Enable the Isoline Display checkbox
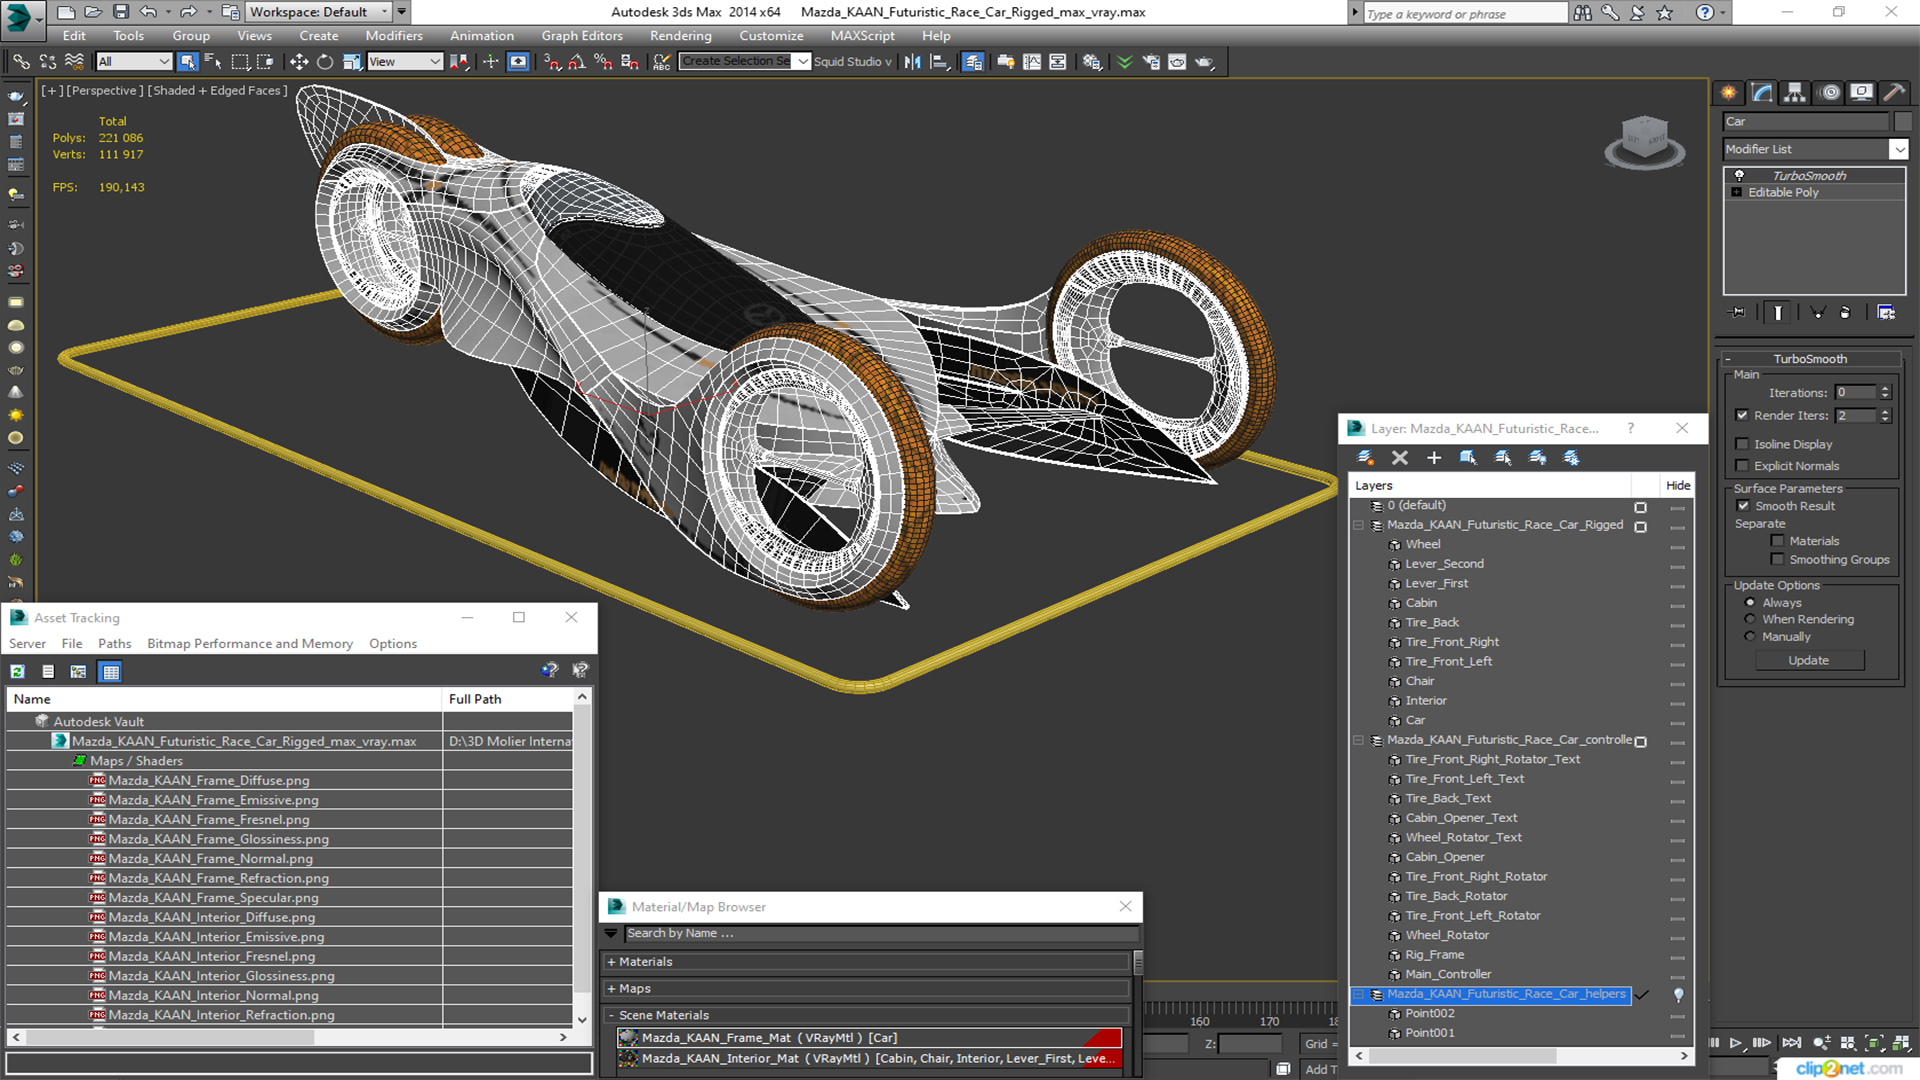Image resolution: width=1920 pixels, height=1080 pixels. 1742,444
